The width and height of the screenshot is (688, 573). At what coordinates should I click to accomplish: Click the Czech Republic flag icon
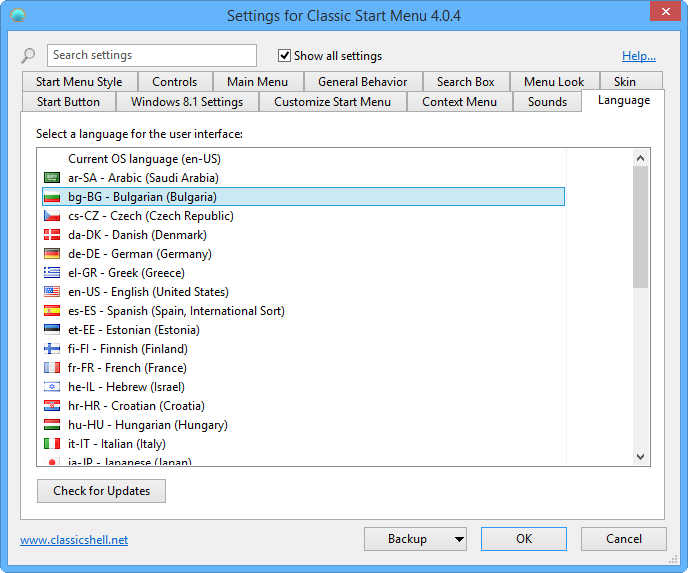pyautogui.click(x=52, y=216)
